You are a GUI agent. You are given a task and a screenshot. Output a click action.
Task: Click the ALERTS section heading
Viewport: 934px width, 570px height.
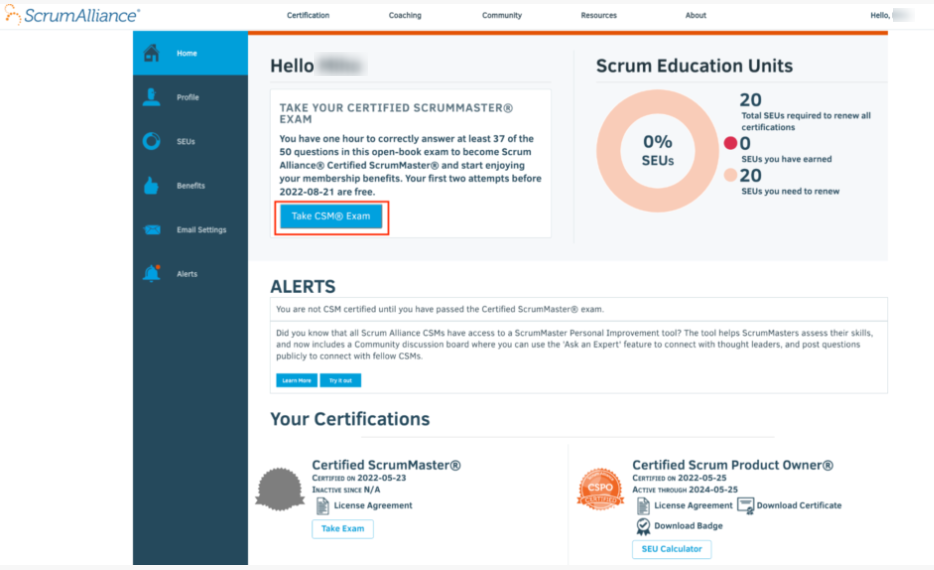point(303,286)
